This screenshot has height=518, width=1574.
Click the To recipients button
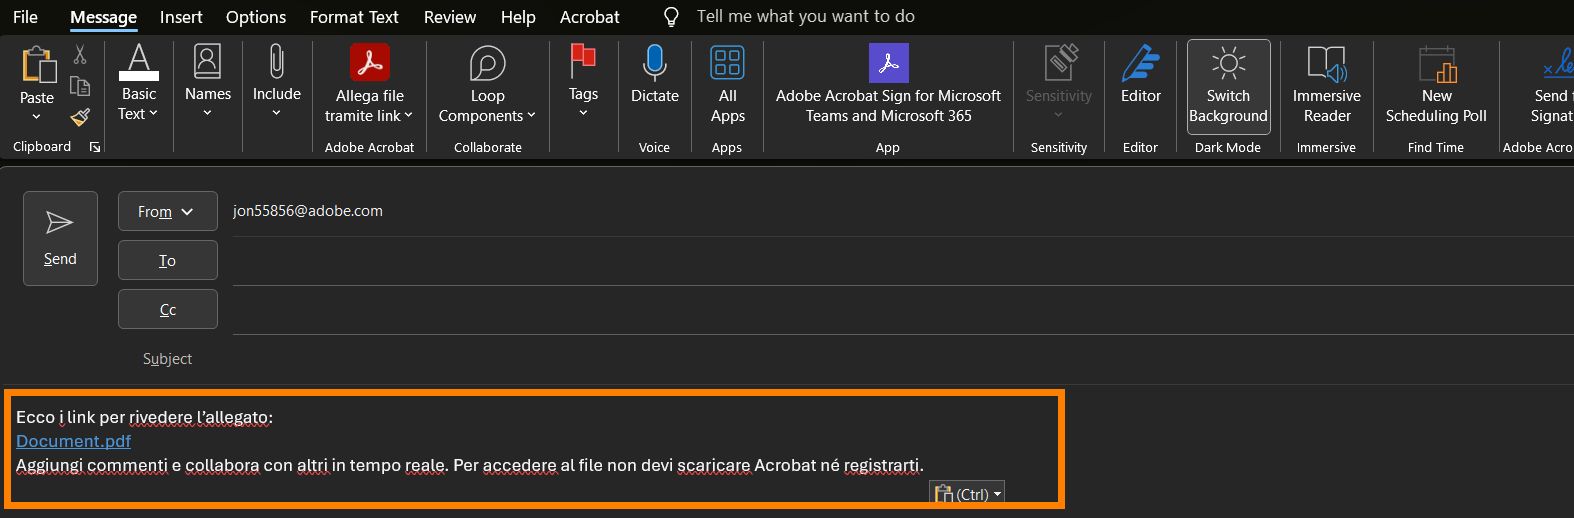pos(167,260)
